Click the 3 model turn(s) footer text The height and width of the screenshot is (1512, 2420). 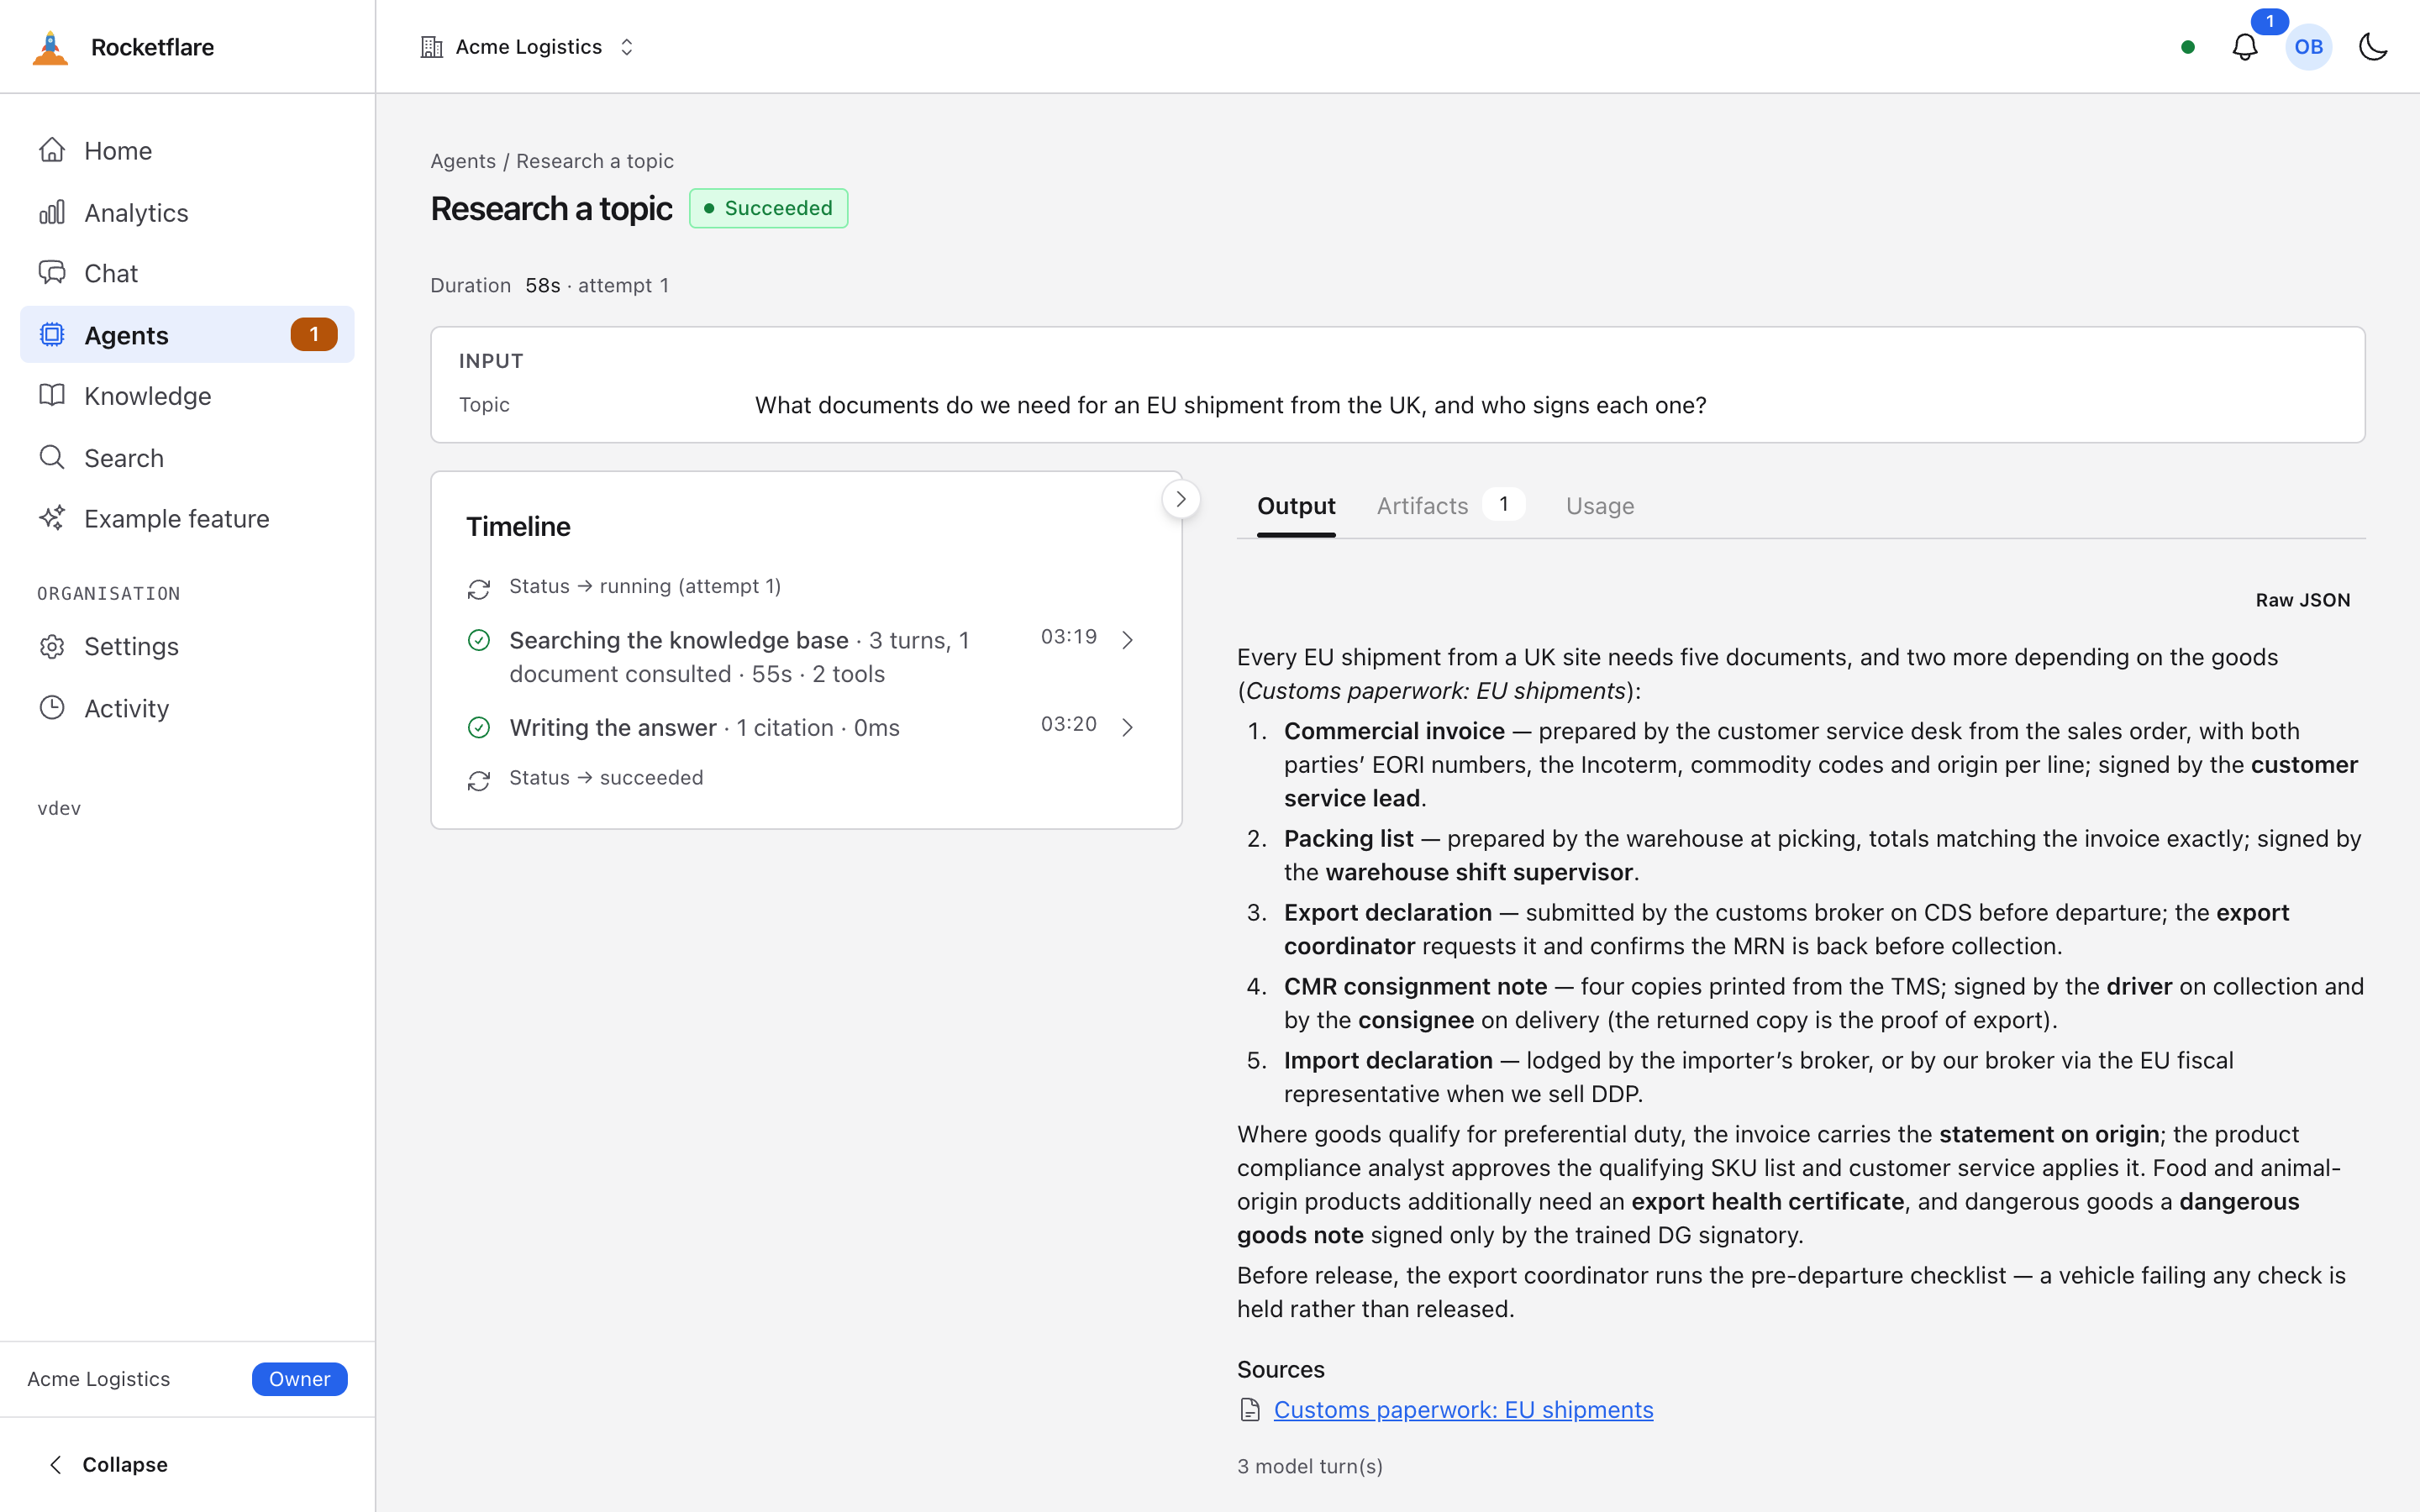click(1310, 1466)
